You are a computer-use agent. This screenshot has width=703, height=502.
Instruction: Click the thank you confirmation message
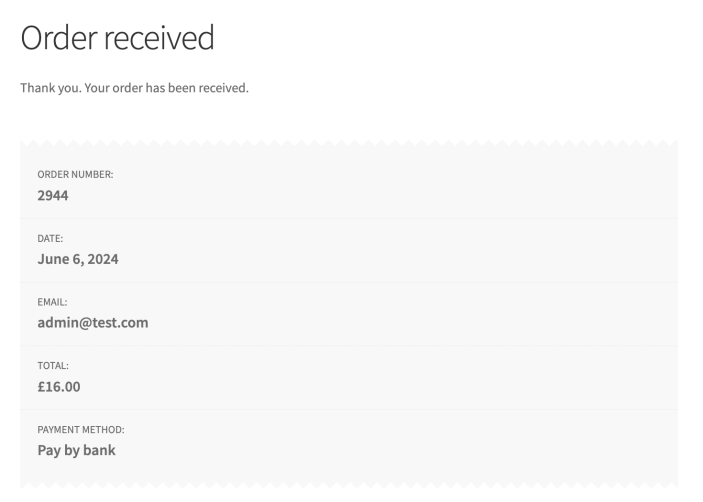(134, 88)
